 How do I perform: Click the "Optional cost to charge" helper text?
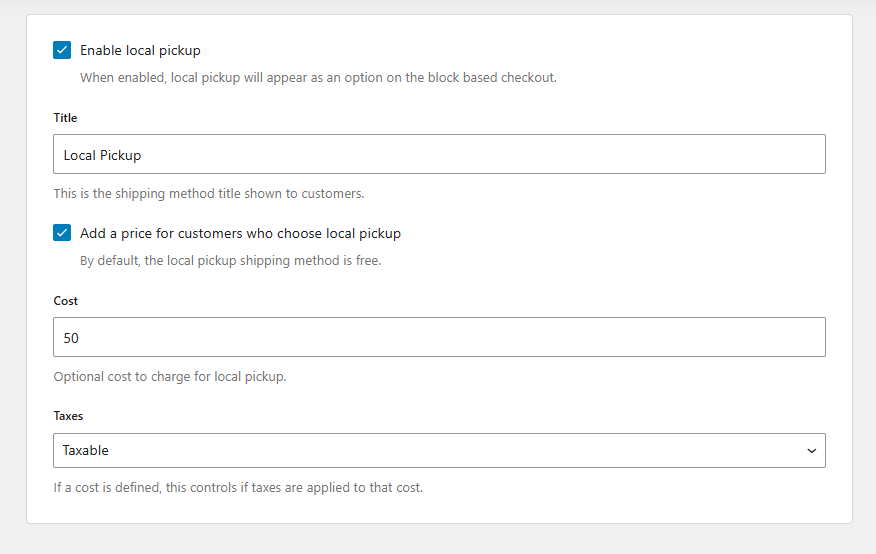tap(169, 377)
